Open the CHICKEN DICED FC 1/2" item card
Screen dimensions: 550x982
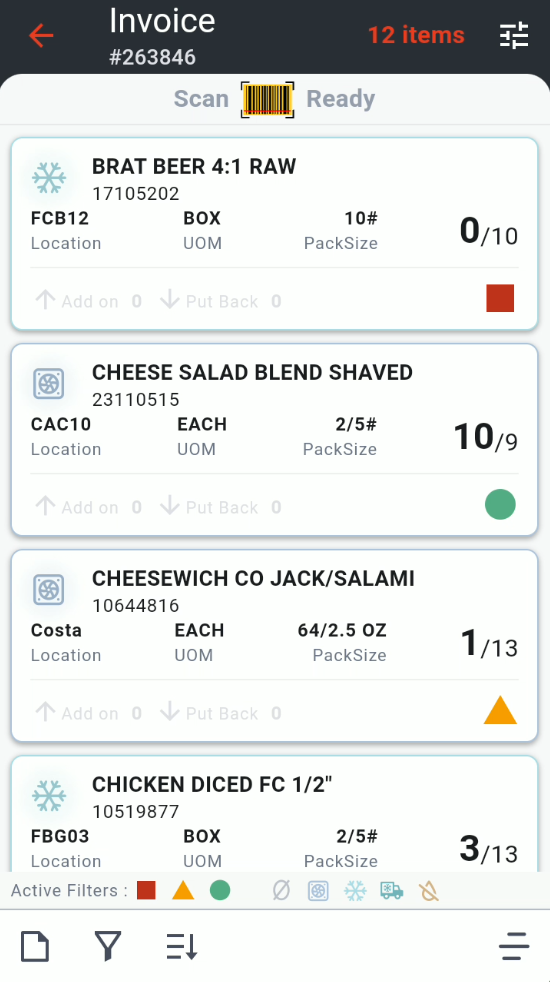[274, 814]
